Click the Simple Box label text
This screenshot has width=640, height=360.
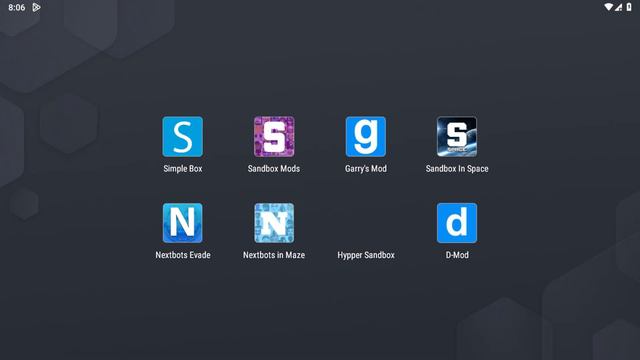click(x=182, y=169)
